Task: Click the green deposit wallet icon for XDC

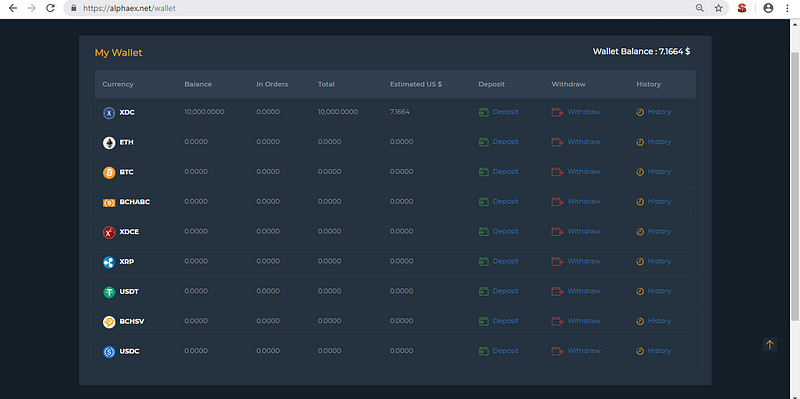Action: pos(484,112)
